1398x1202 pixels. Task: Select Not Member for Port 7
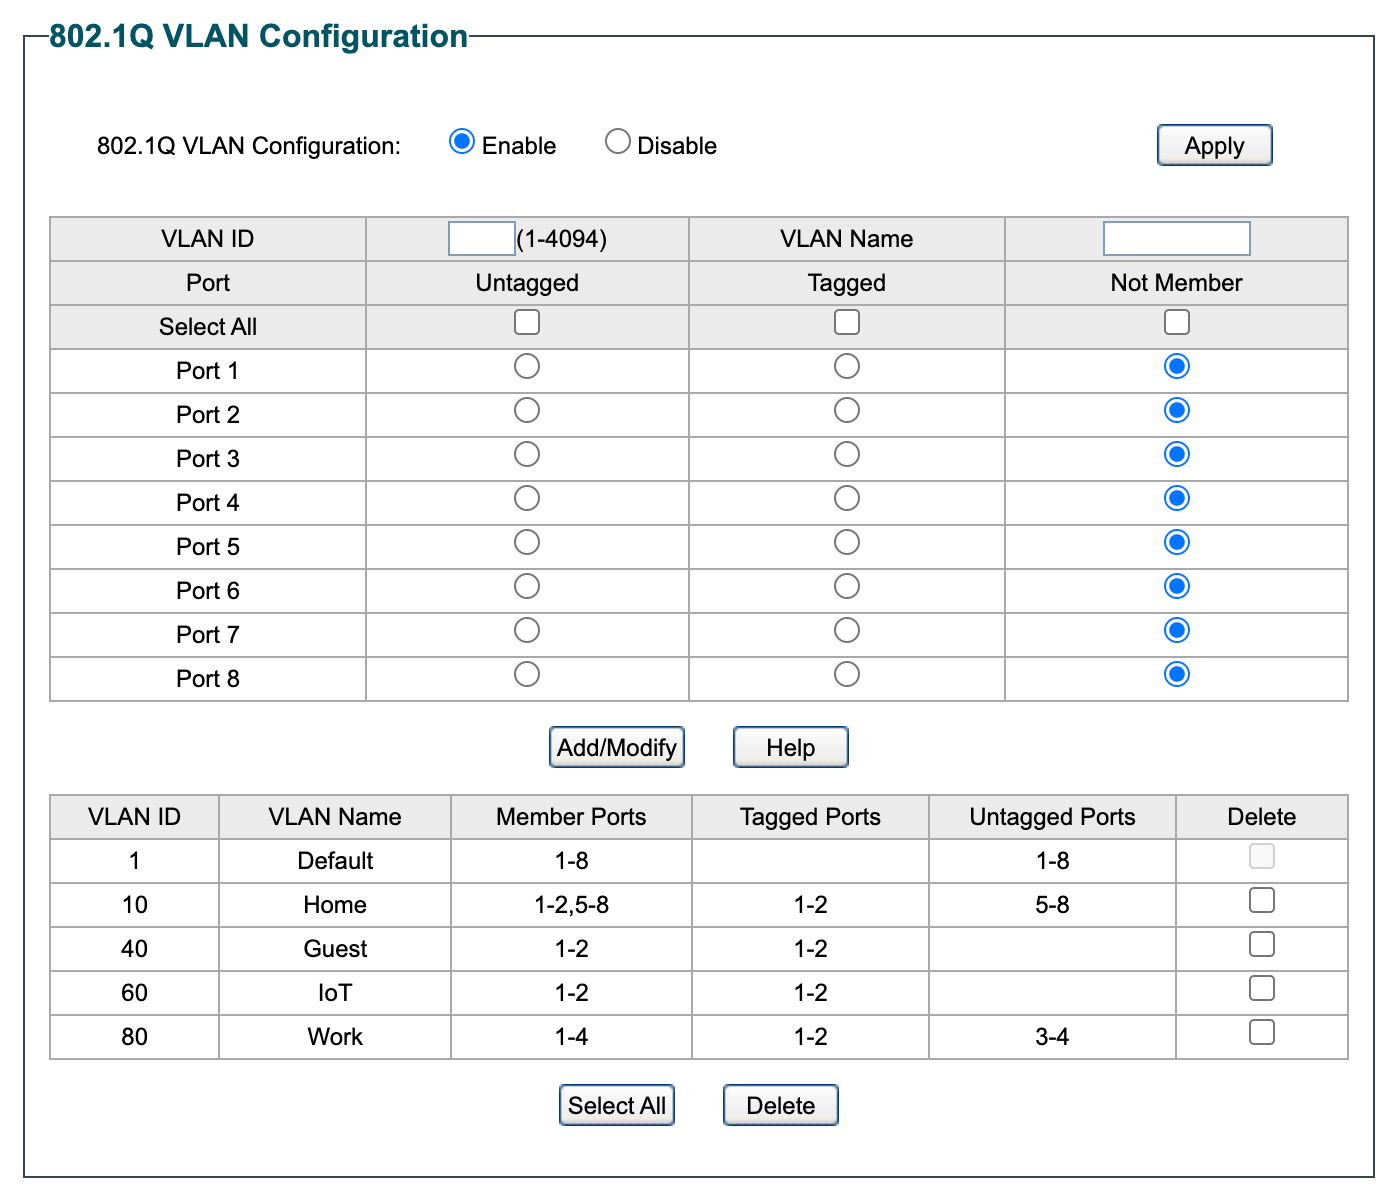(x=1177, y=631)
